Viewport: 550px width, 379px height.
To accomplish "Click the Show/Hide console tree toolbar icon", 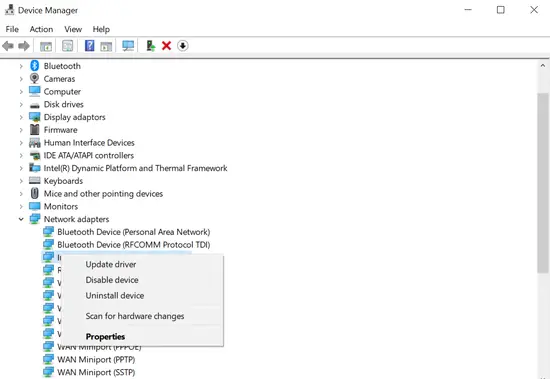I will tap(46, 46).
